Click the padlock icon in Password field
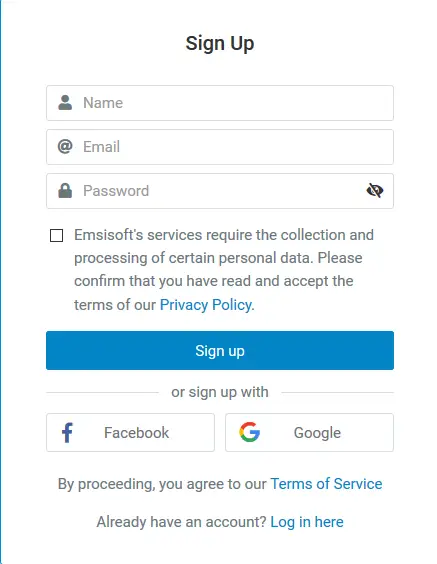Screen dimensions: 437x564 (x=65, y=191)
